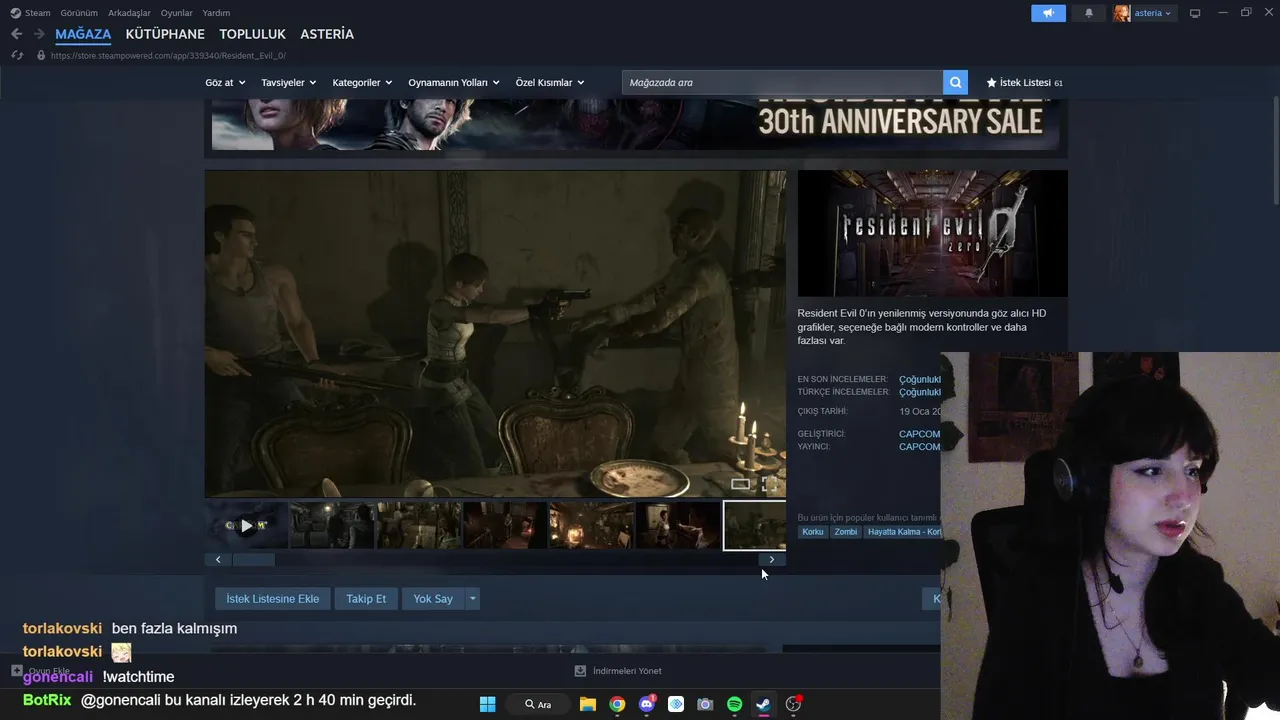Open the Yardım menu

click(x=216, y=13)
